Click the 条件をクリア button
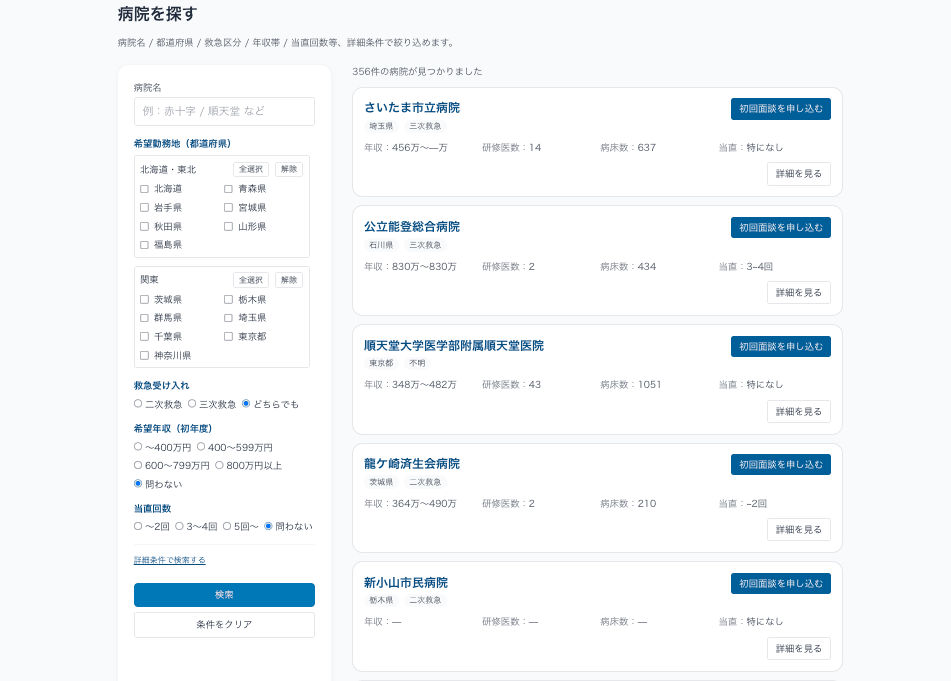 [x=224, y=624]
